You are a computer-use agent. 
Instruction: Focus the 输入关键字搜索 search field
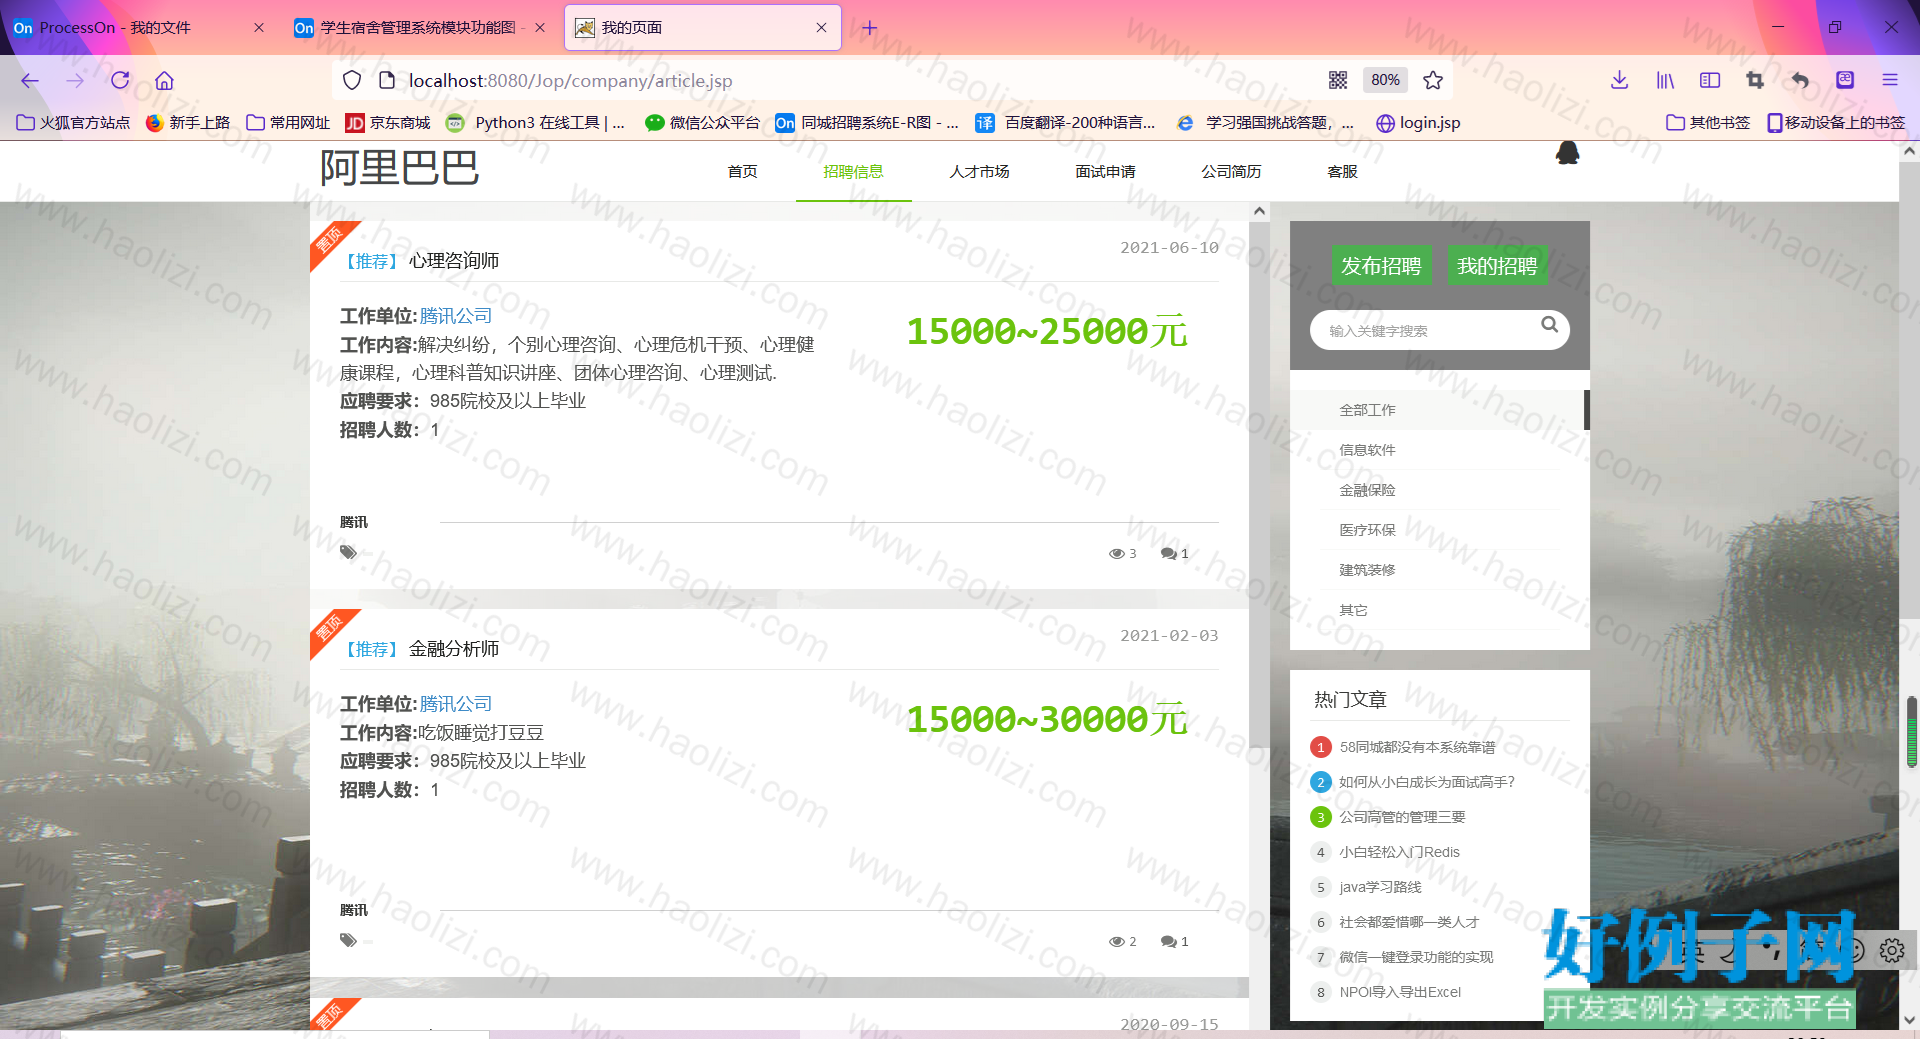(1430, 330)
